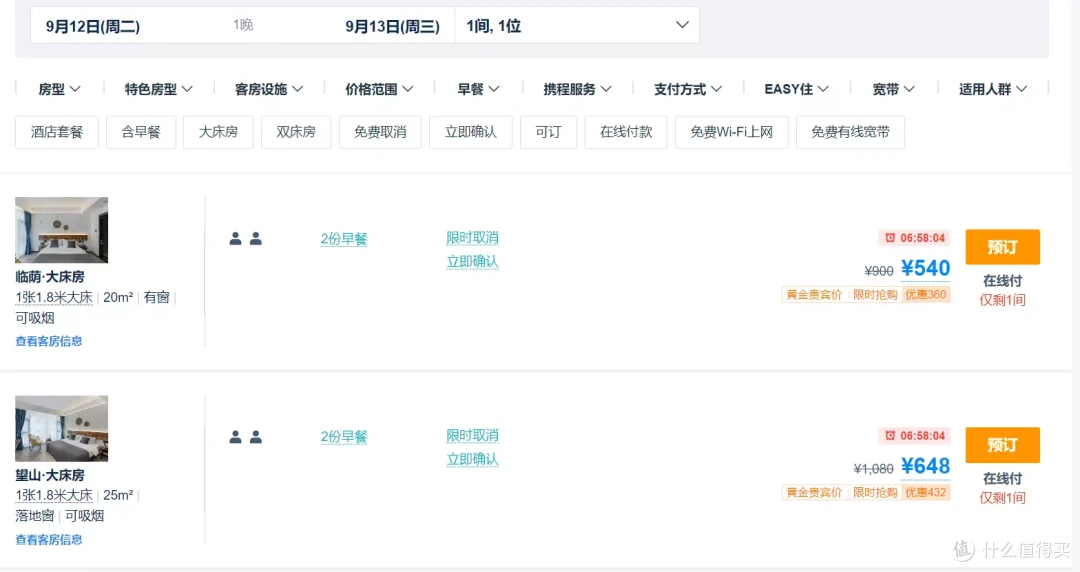The height and width of the screenshot is (572, 1080).
Task: Book the ¥648 望山·大床房 room
Action: (1002, 445)
